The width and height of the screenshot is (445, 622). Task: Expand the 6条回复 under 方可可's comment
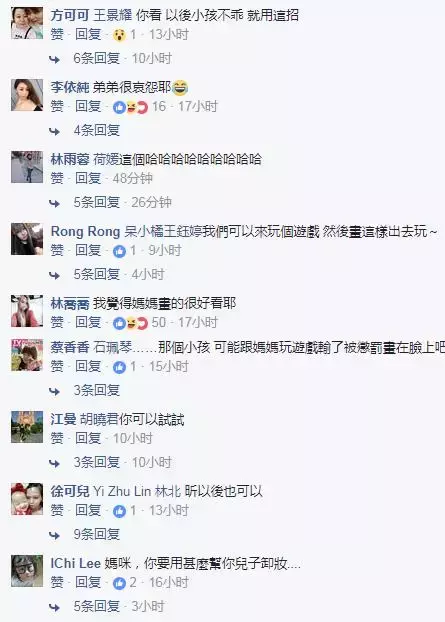click(x=96, y=59)
